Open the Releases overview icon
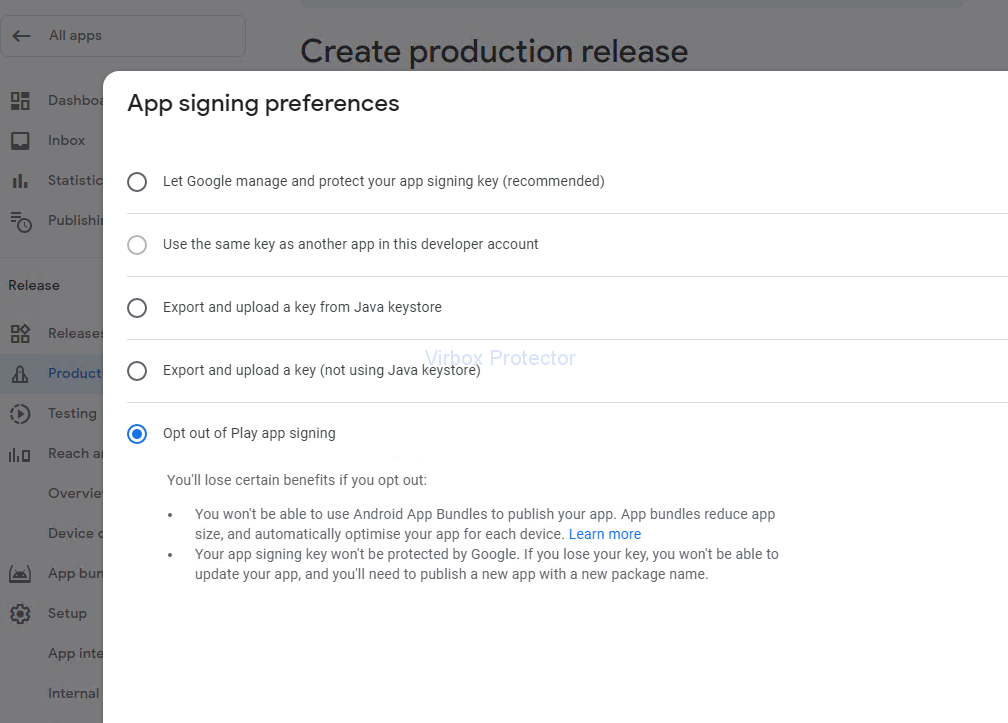The width and height of the screenshot is (1008, 723). (x=20, y=334)
